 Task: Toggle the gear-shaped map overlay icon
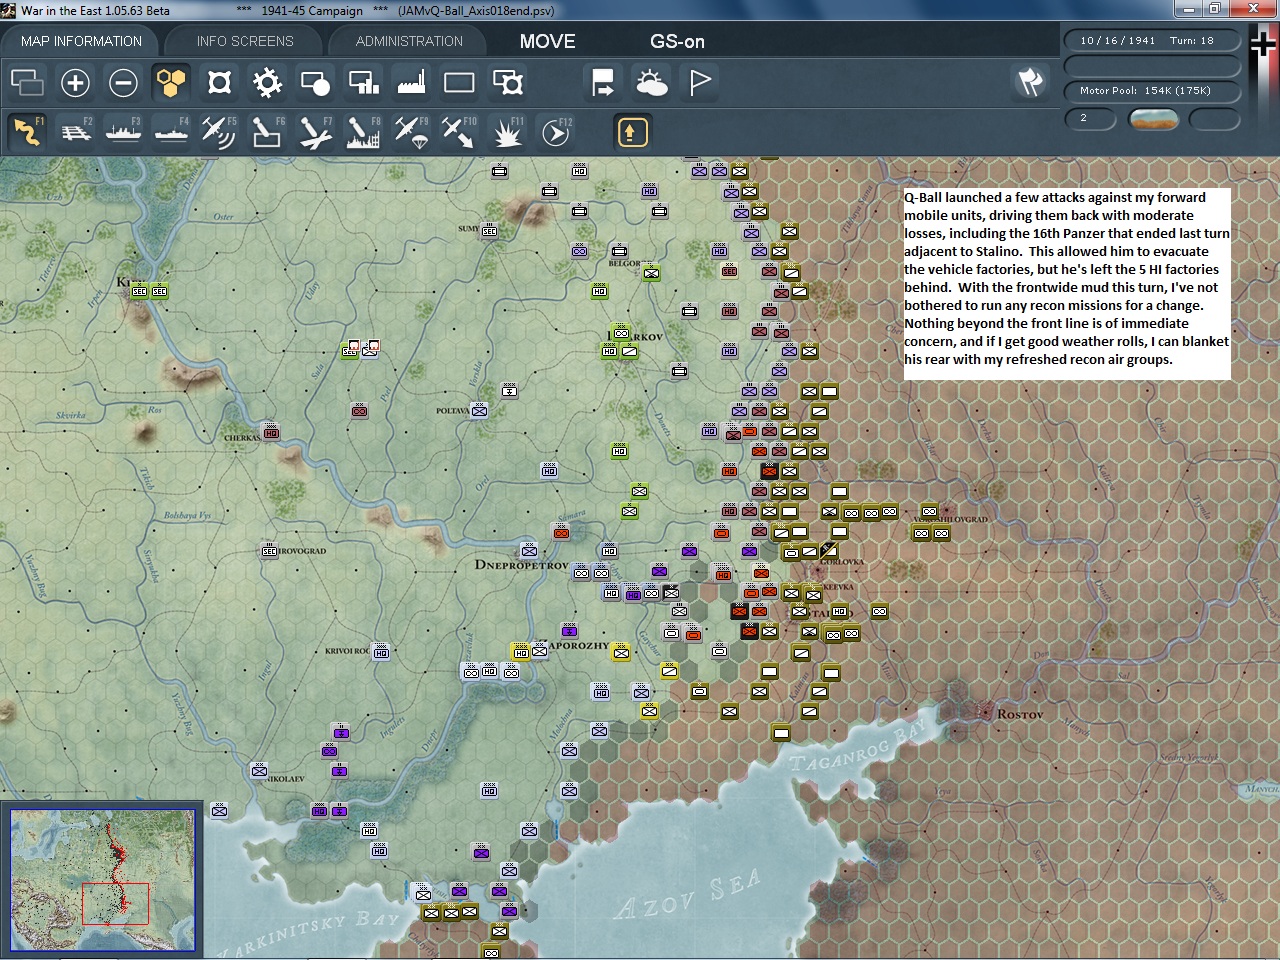coord(267,82)
